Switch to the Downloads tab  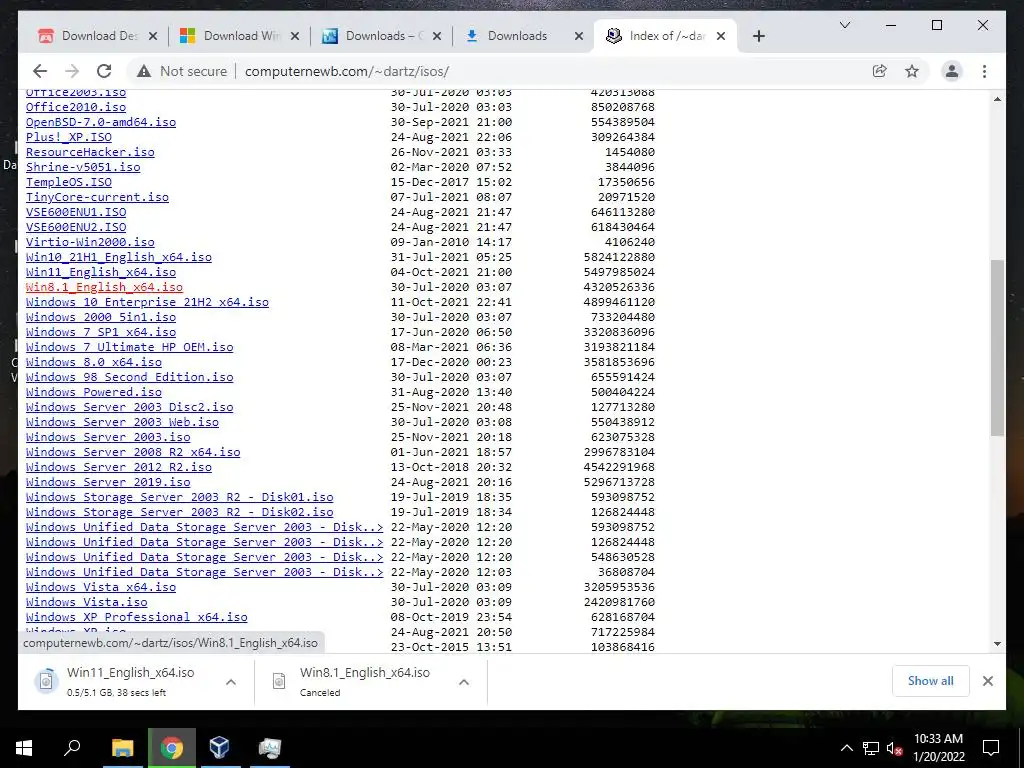point(522,36)
